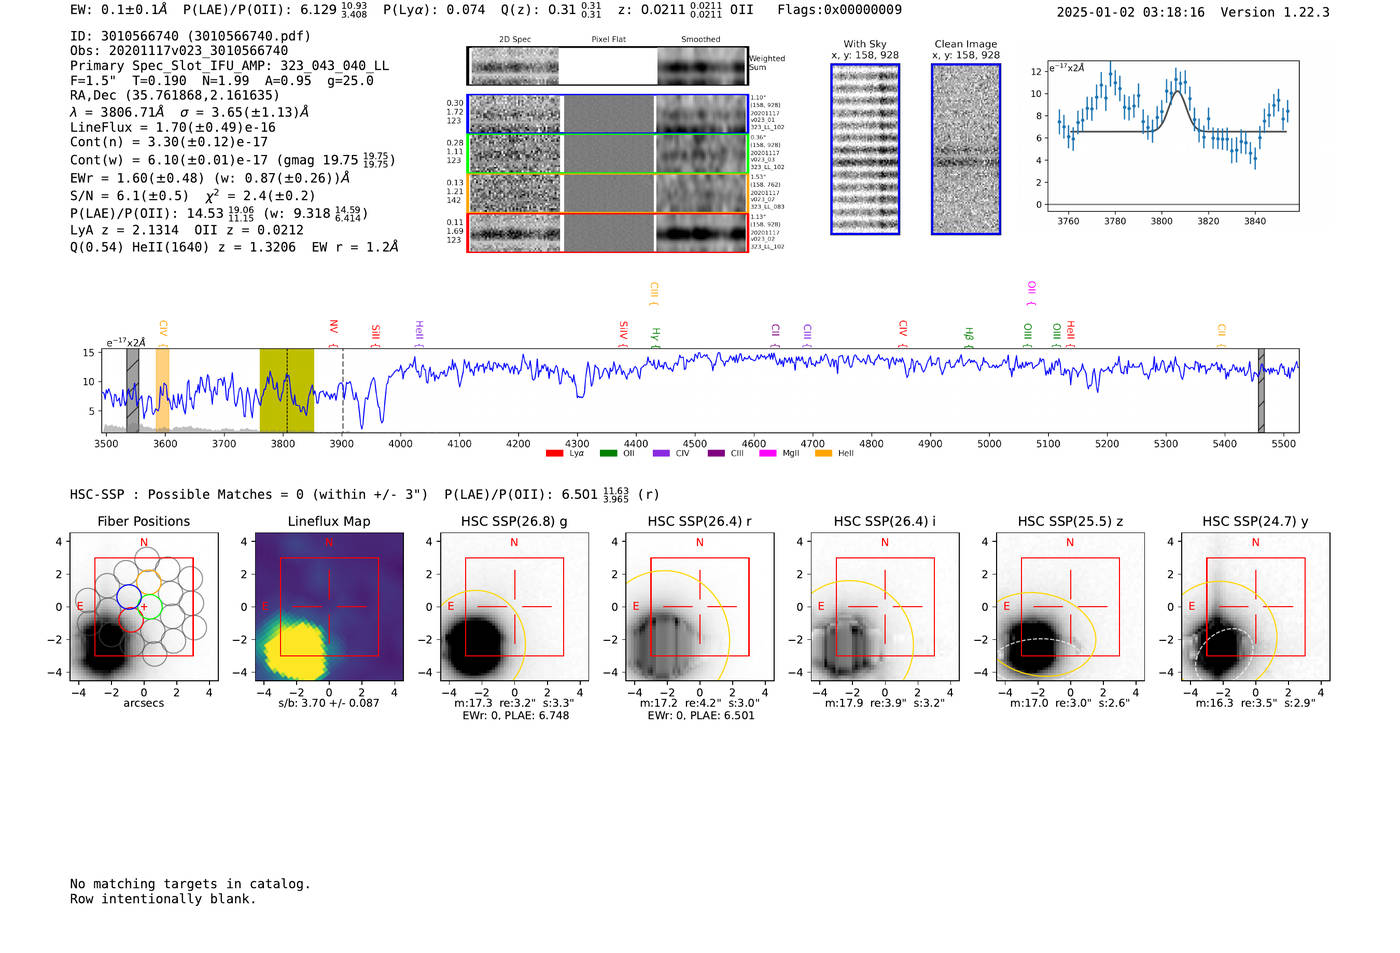
Task: Click the blue-bordered 2D spectrum row
Action: coord(607,114)
